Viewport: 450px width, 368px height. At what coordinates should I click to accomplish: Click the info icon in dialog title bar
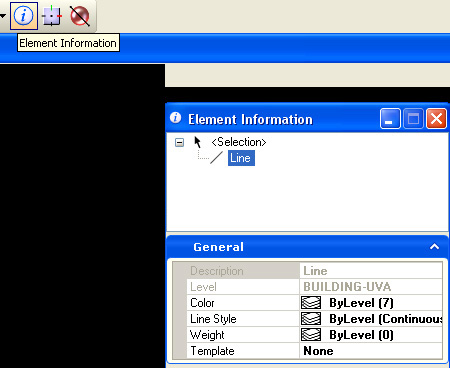coord(175,118)
